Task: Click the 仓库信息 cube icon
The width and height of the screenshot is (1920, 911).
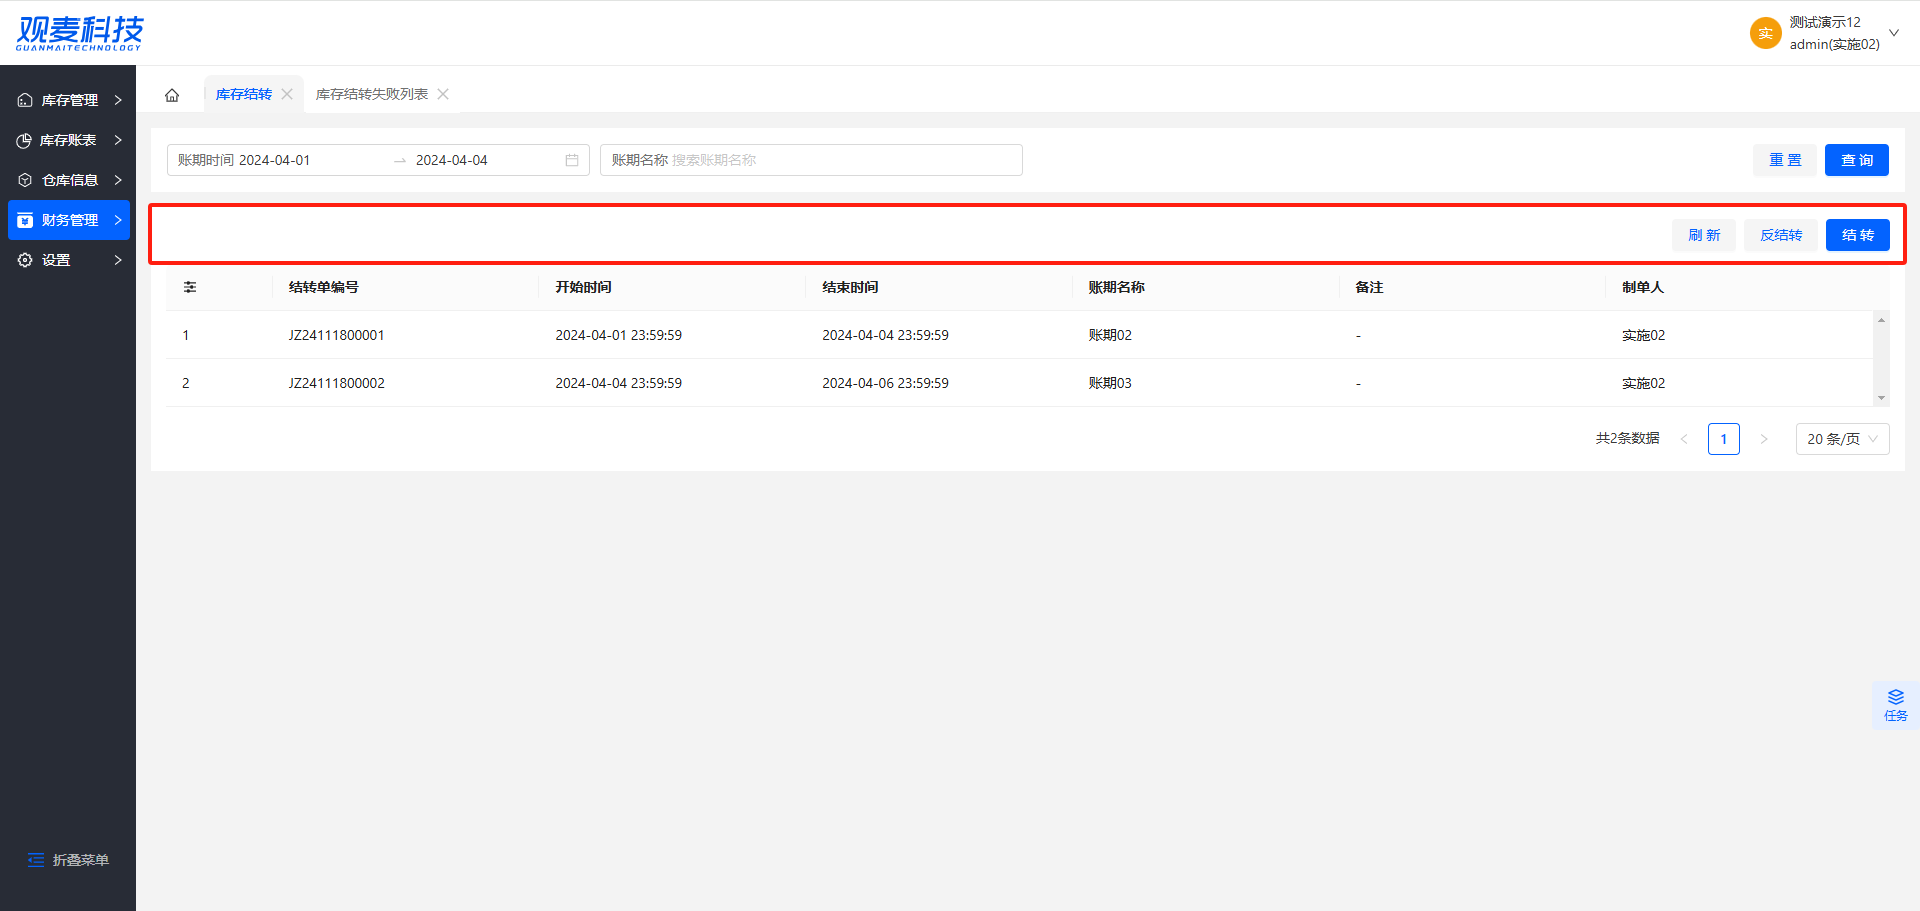Action: pyautogui.click(x=25, y=180)
